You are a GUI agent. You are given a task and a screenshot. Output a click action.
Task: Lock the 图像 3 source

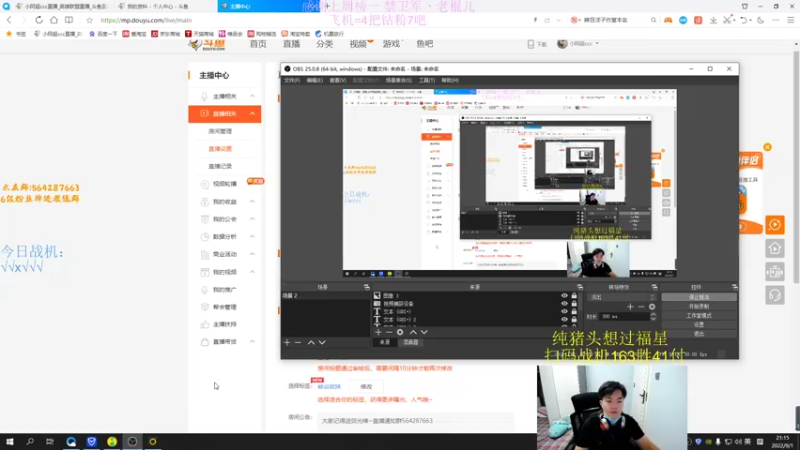[x=574, y=295]
